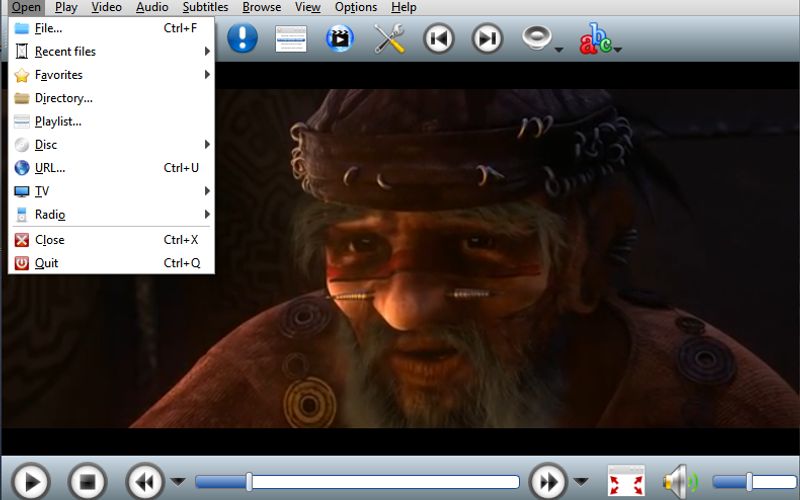
Task: Open the dropdown arrow beside the abc icon
Action: pyautogui.click(x=617, y=49)
